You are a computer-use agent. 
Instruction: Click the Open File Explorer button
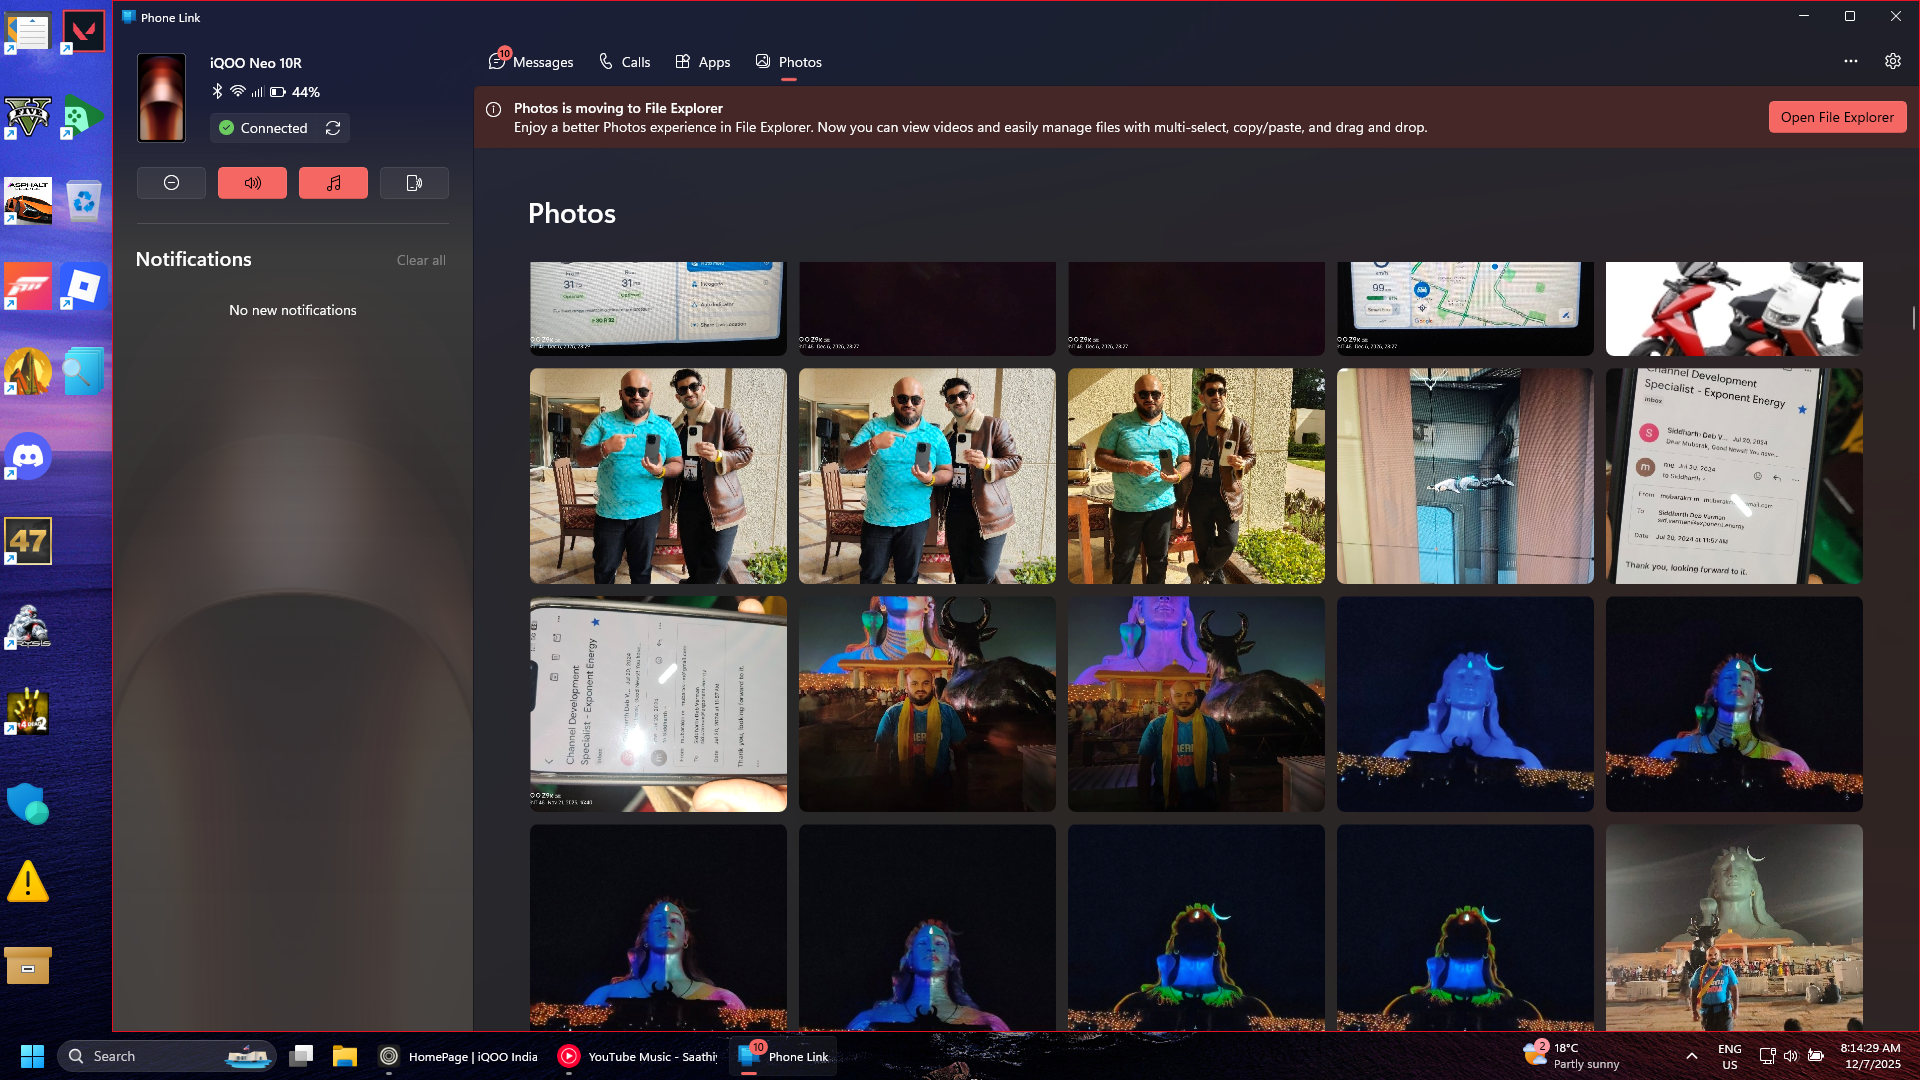[1836, 117]
